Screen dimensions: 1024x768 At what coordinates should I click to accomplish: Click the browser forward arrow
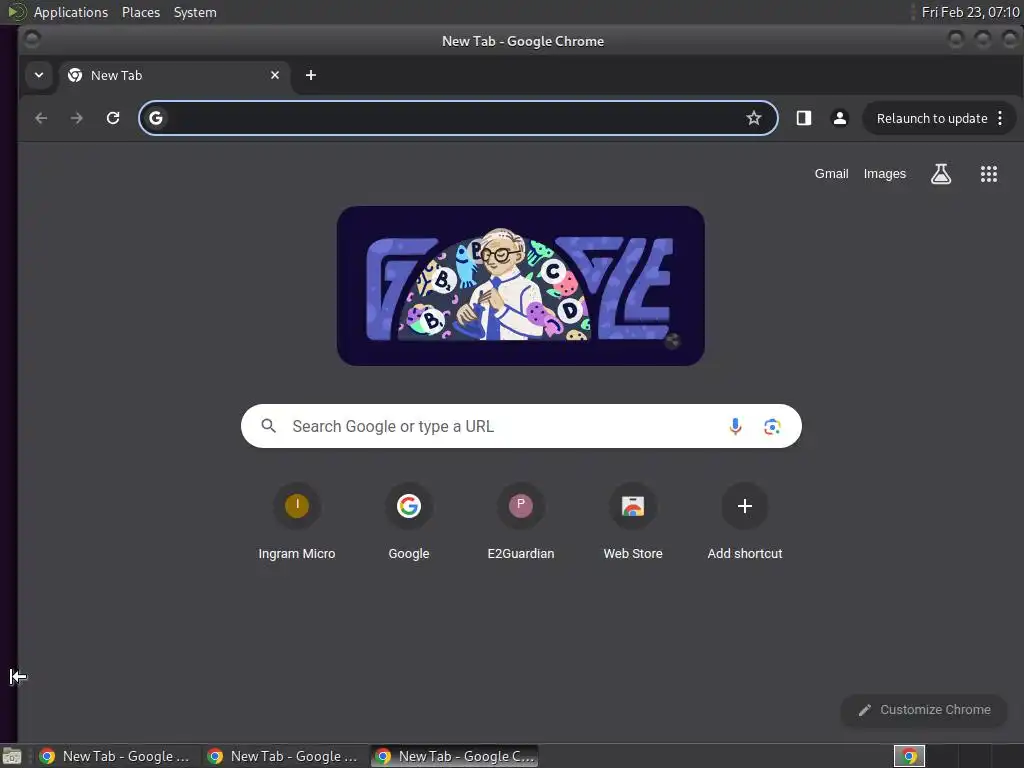(x=76, y=118)
